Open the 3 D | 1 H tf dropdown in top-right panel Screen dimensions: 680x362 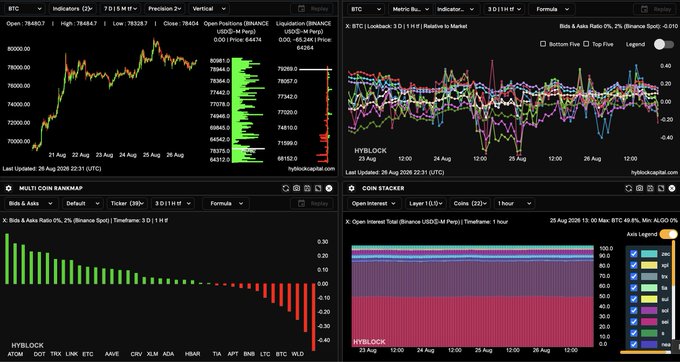[x=503, y=9]
